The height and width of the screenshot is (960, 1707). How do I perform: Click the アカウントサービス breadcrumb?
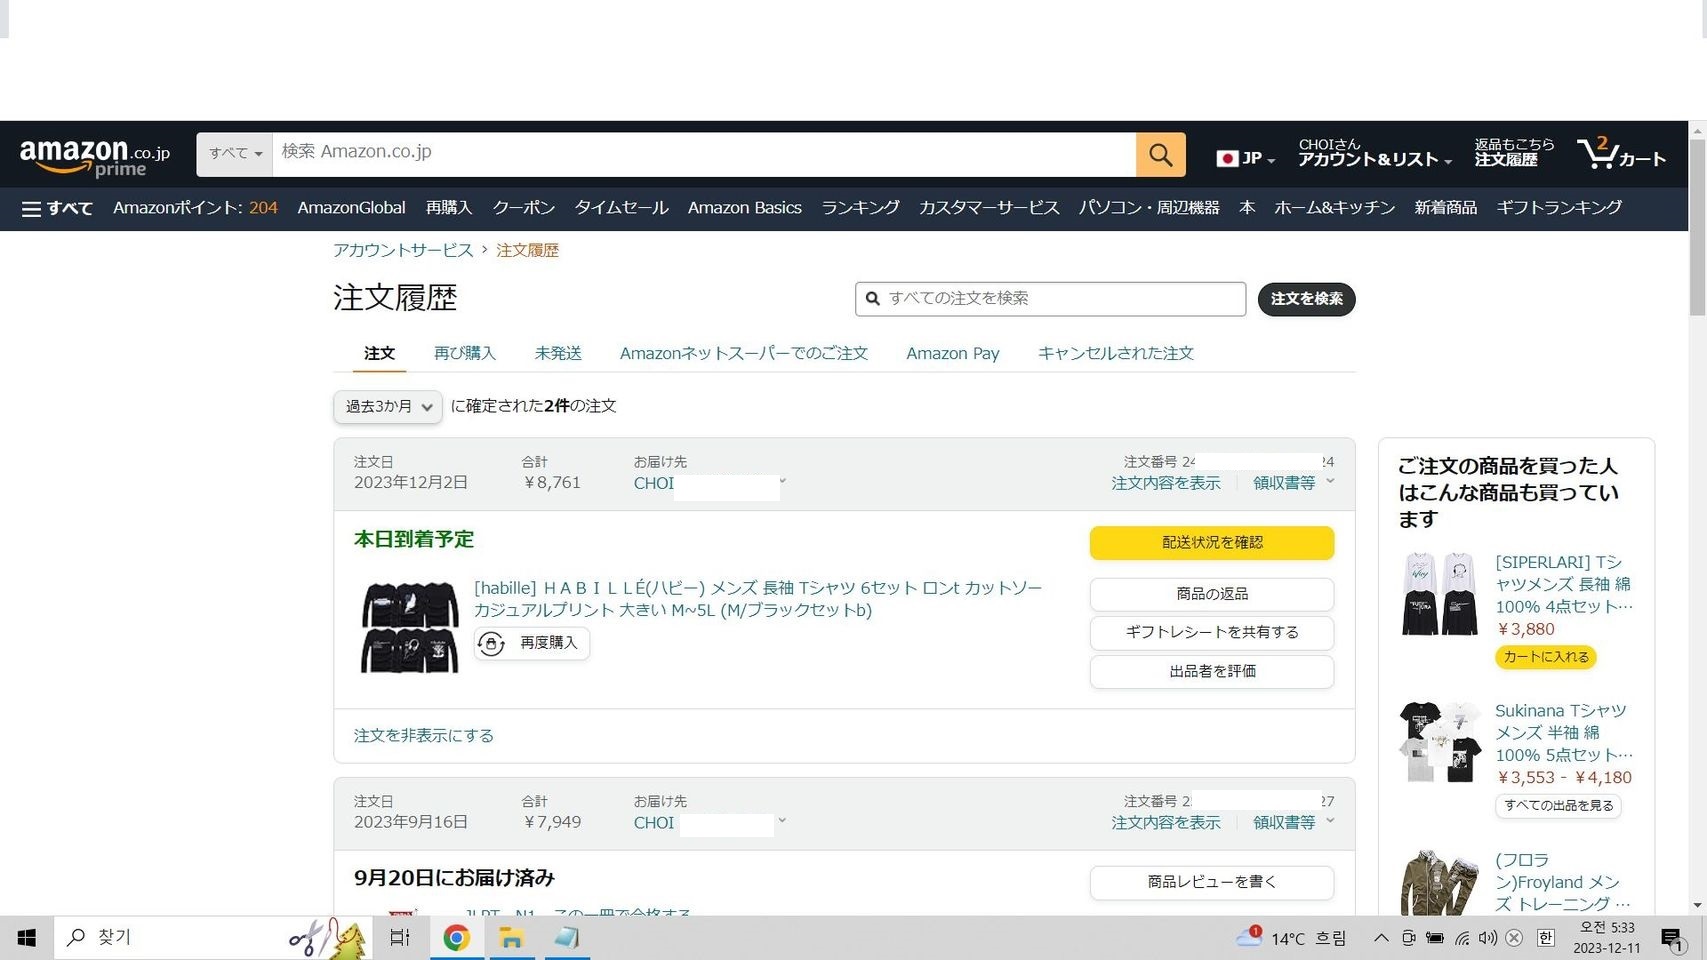(x=403, y=250)
